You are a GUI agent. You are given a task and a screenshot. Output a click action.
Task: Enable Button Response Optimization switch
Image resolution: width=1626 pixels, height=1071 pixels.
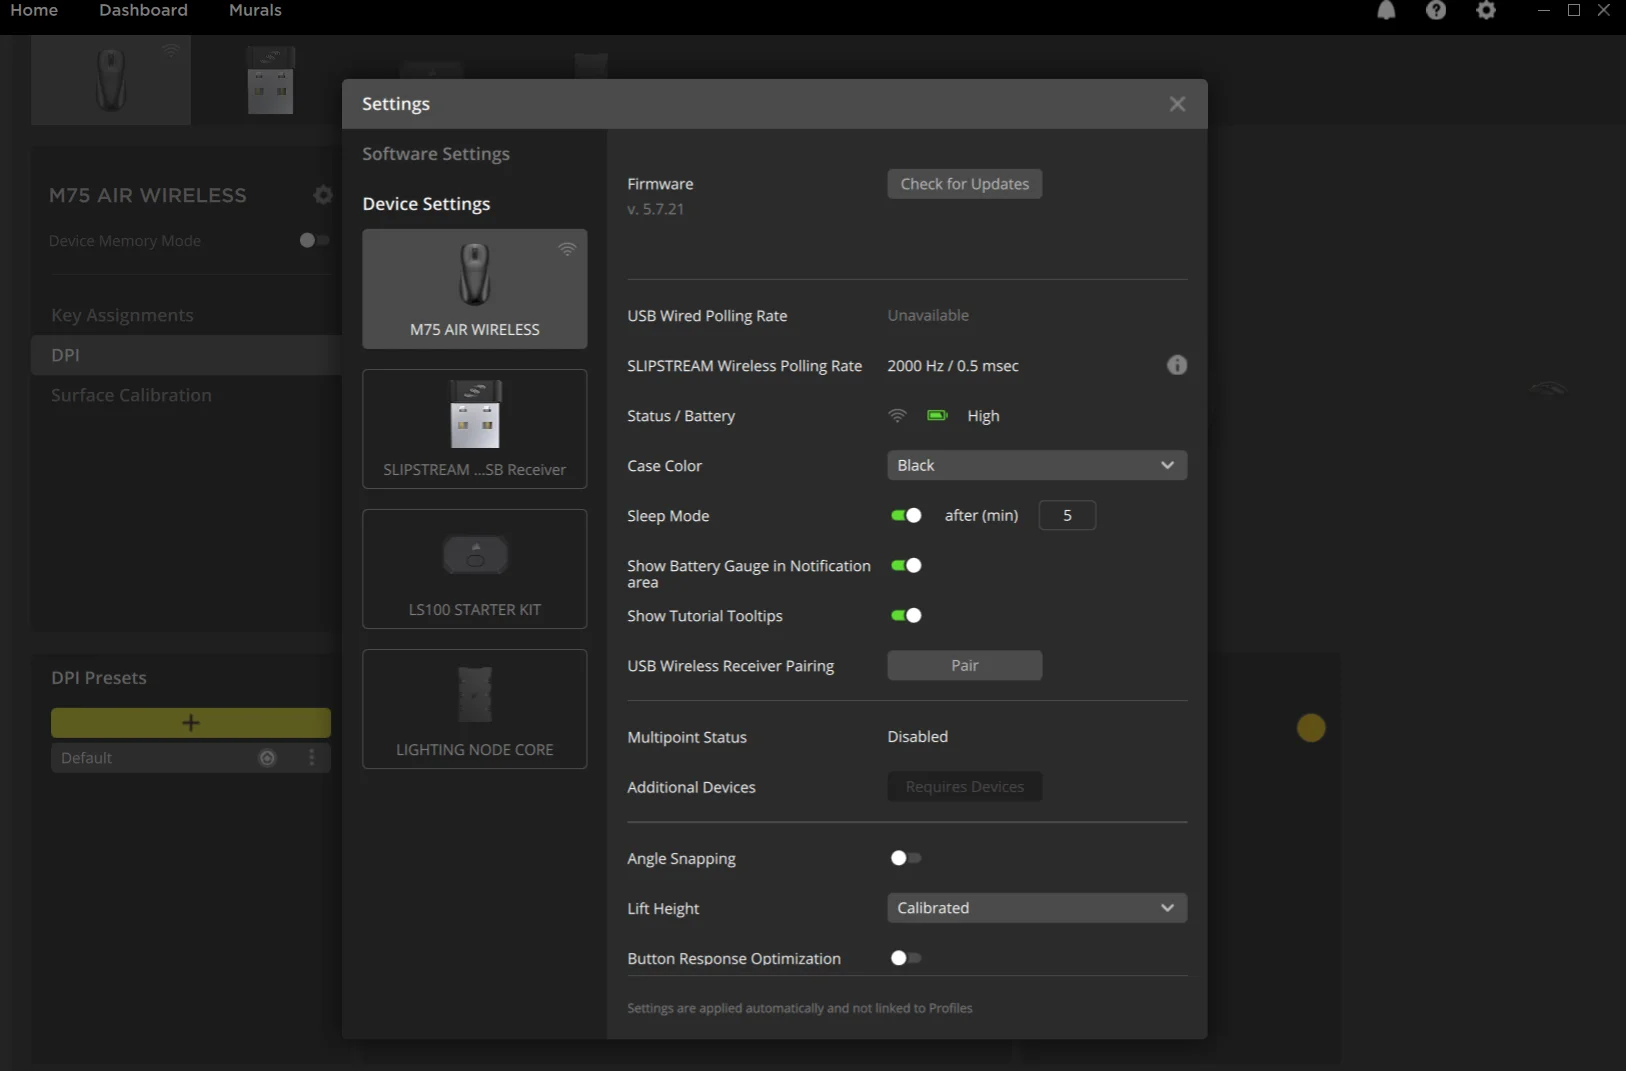tap(906, 958)
